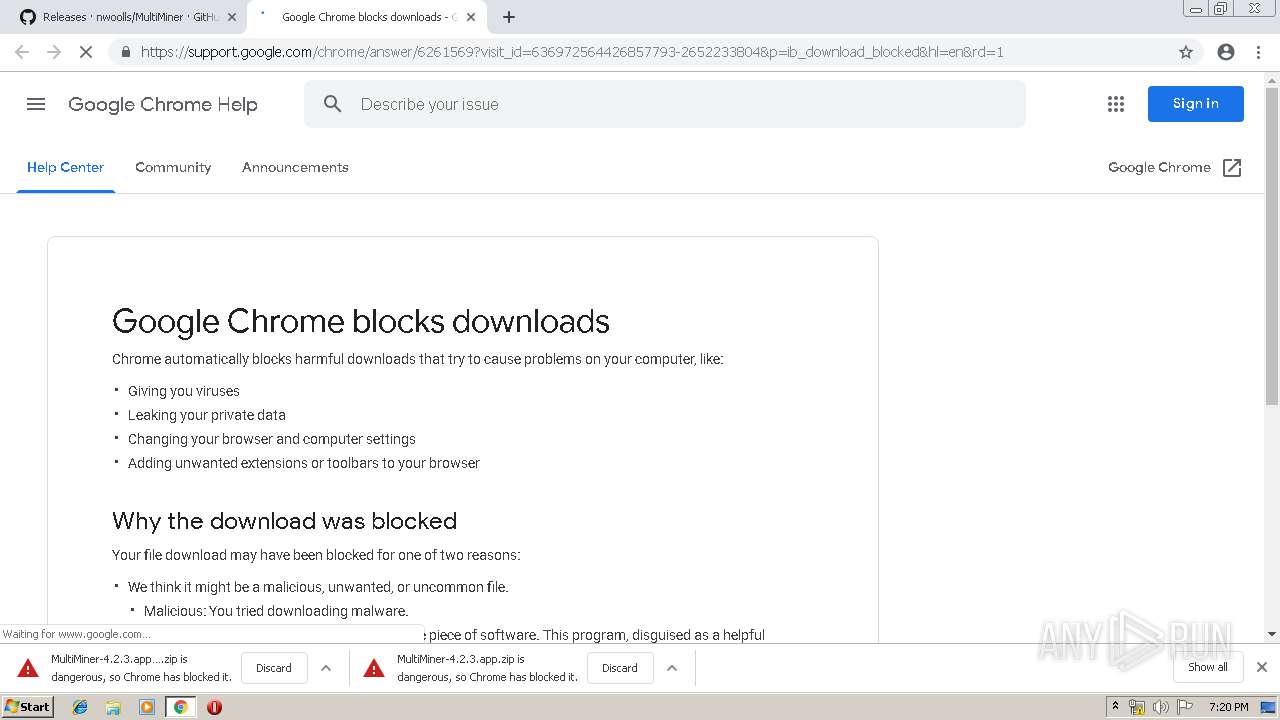This screenshot has width=1280, height=720.
Task: Switch to Announcements tab
Action: pyautogui.click(x=295, y=168)
